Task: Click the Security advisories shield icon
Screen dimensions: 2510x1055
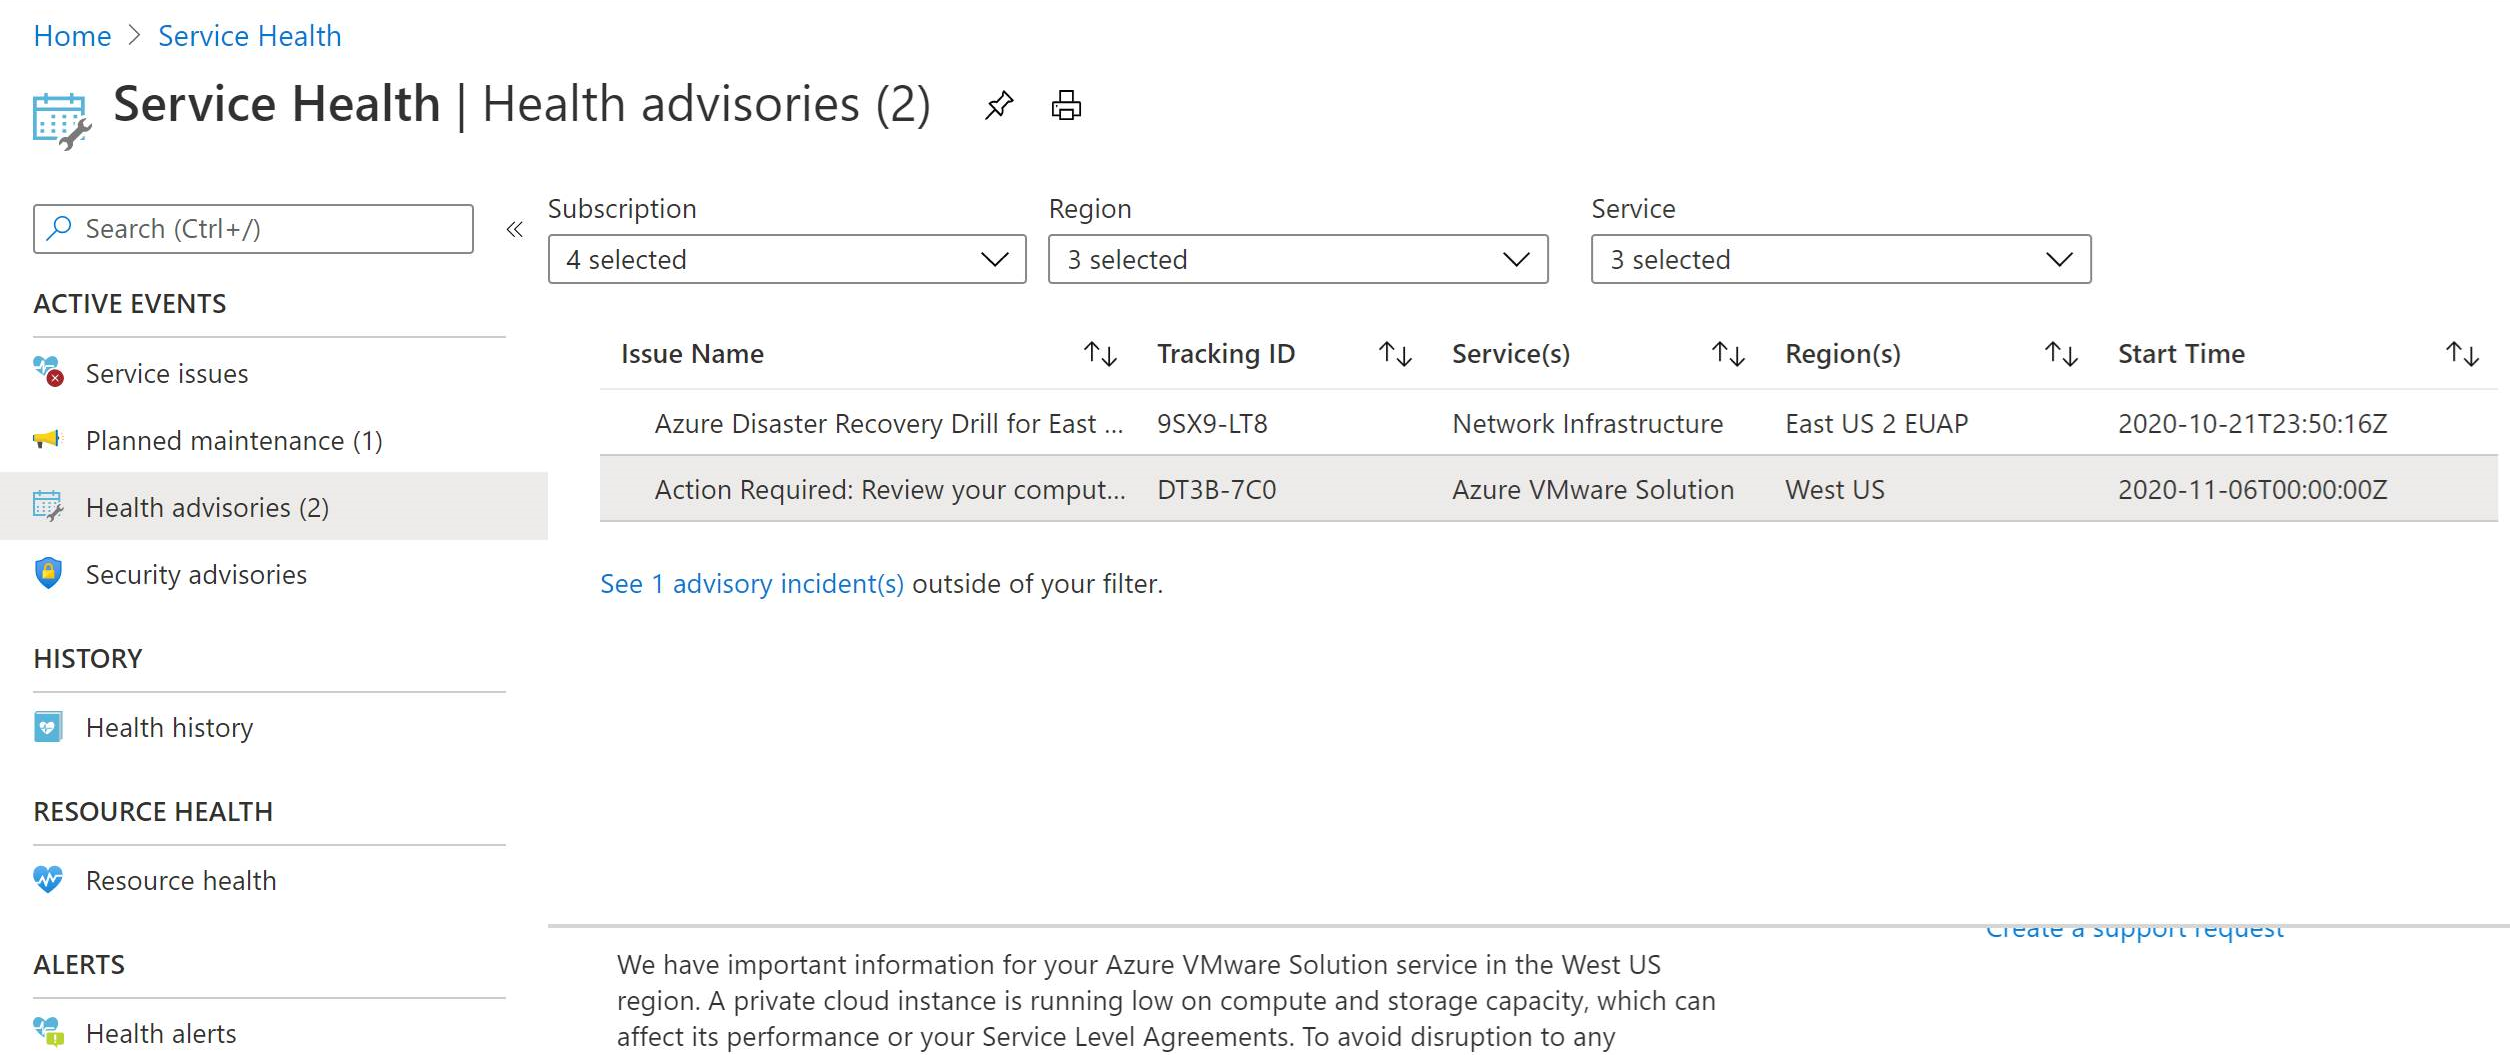Action: point(48,573)
